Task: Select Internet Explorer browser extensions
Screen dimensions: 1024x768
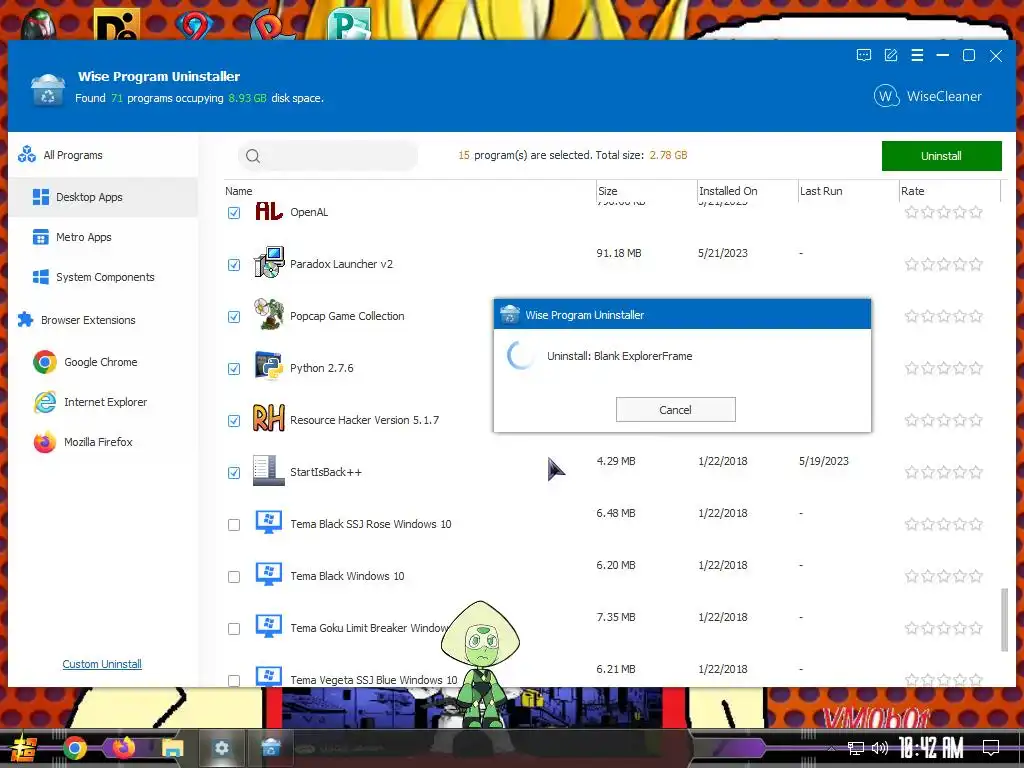Action: click(91, 402)
